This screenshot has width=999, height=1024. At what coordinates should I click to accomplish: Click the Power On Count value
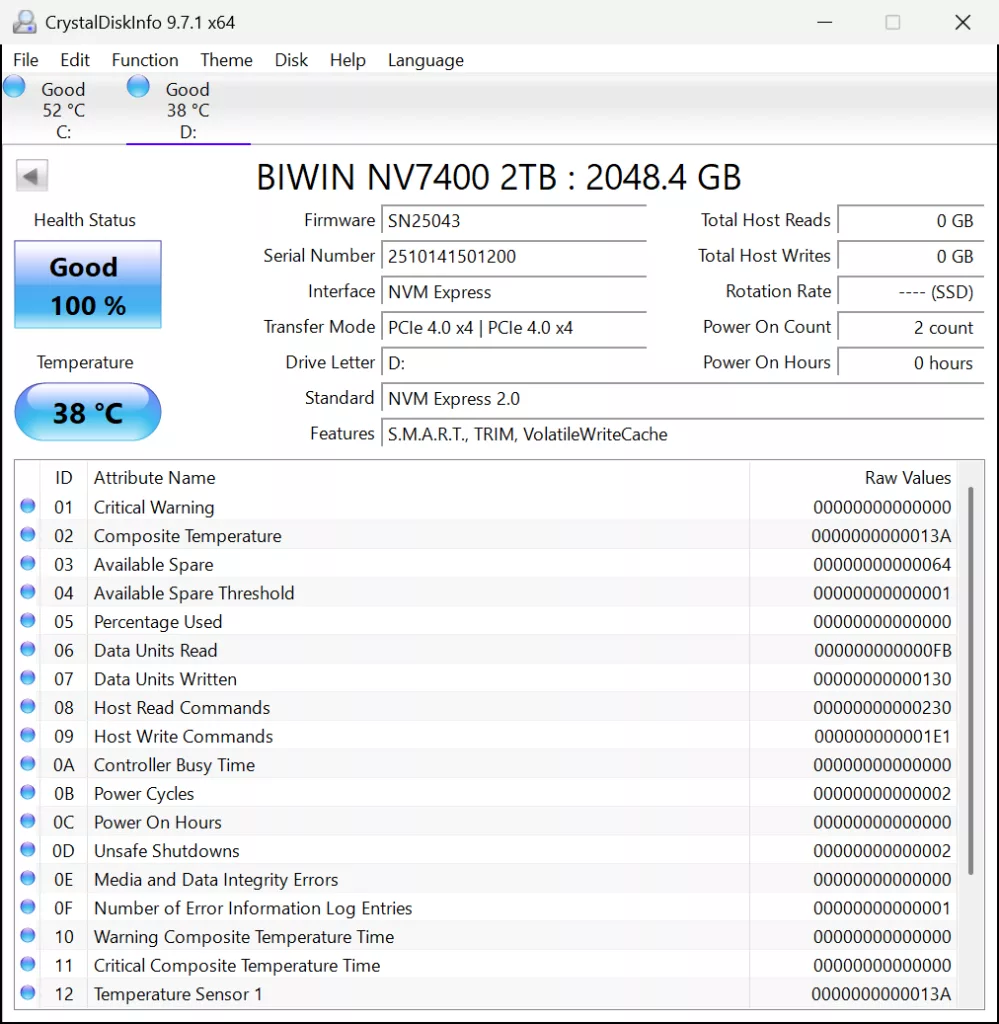point(910,327)
